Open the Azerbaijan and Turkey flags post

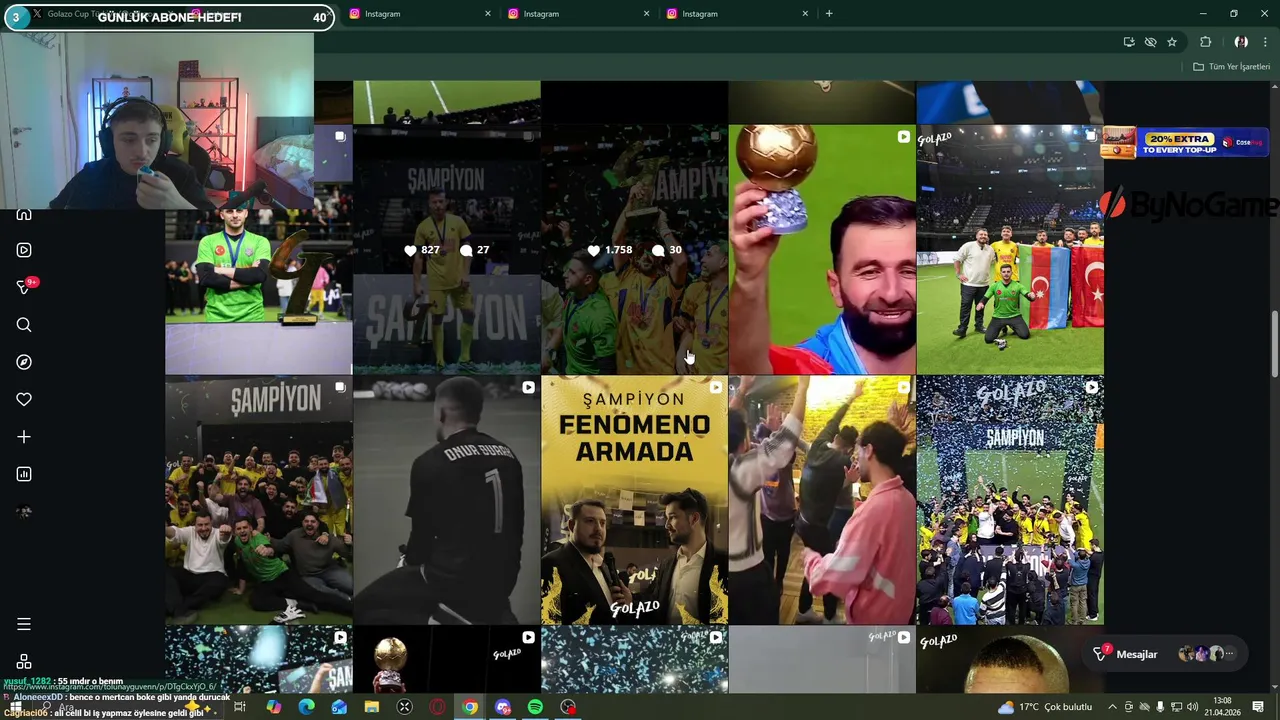(1010, 249)
